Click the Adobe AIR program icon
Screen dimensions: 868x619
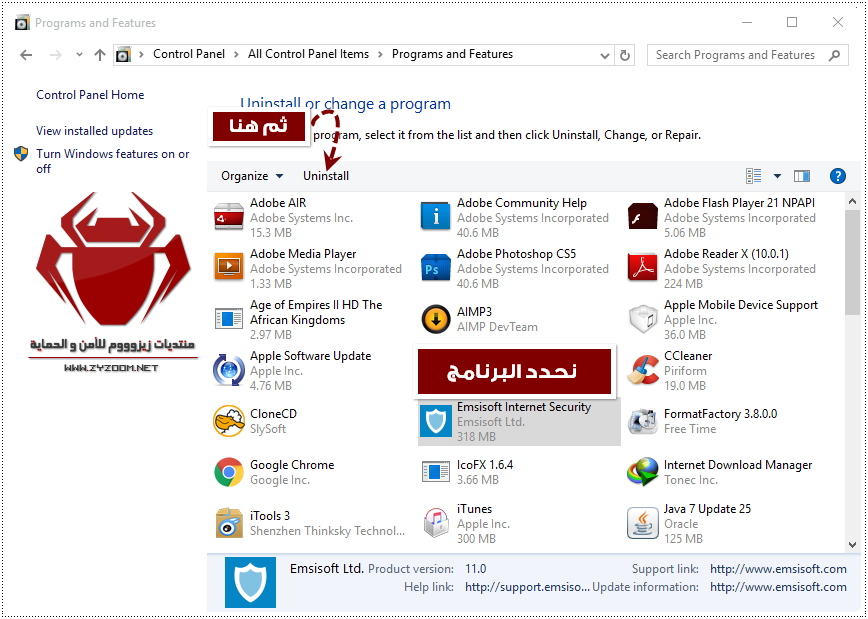tap(229, 218)
